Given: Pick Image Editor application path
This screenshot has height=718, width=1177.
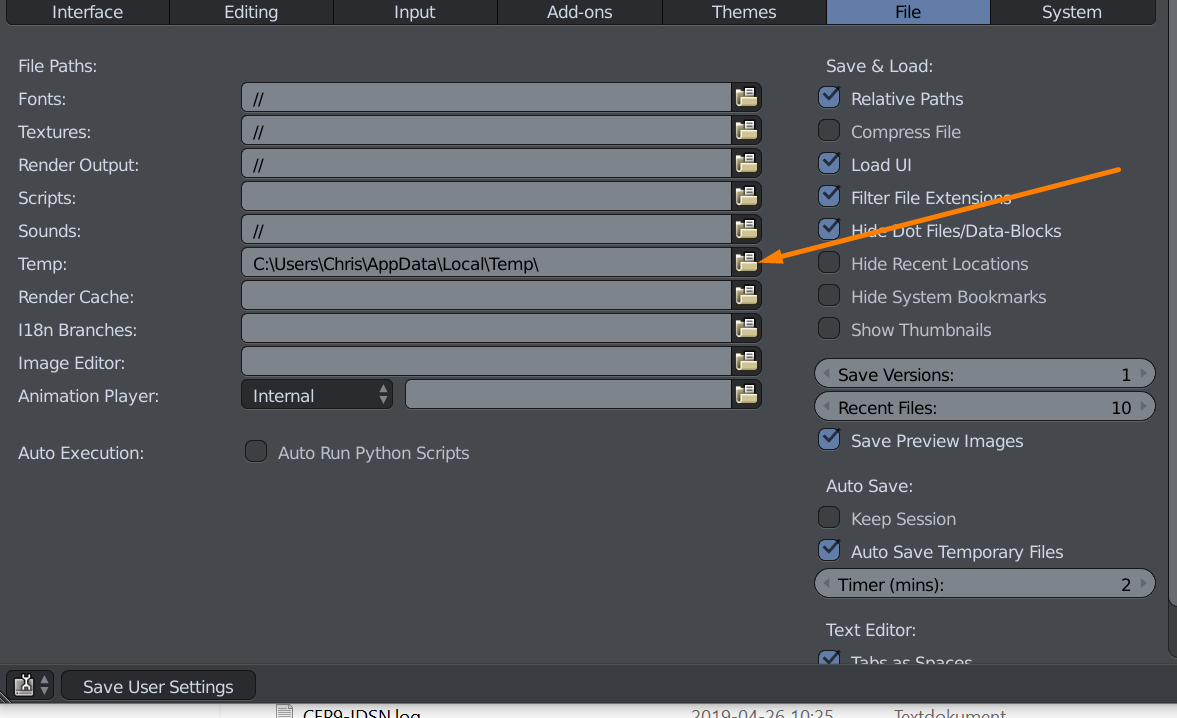Looking at the screenshot, I should tap(746, 362).
